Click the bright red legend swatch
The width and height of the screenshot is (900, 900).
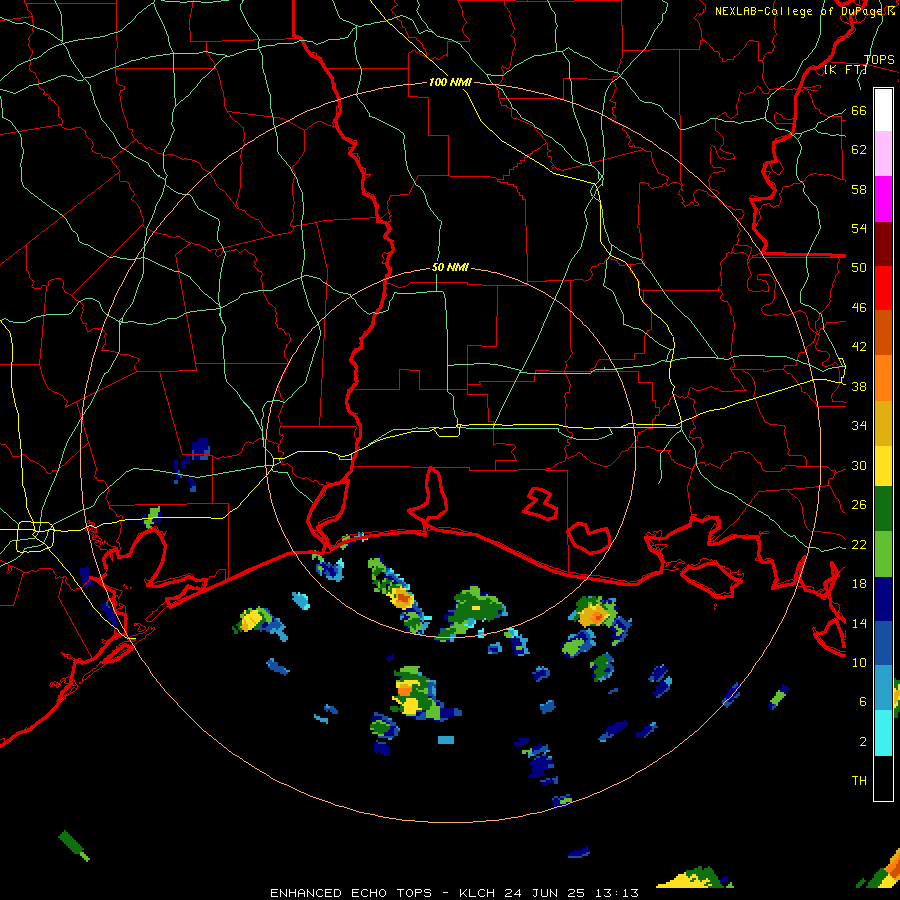[883, 288]
